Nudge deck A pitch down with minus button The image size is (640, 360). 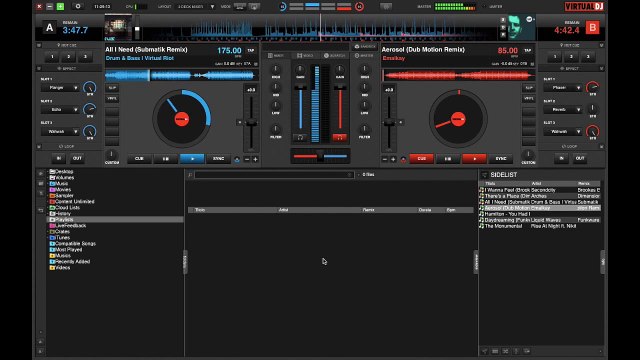[247, 159]
